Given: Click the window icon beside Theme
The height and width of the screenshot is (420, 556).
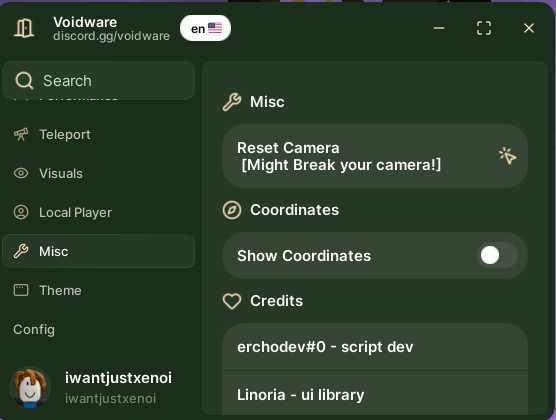Looking at the screenshot, I should tap(21, 290).
